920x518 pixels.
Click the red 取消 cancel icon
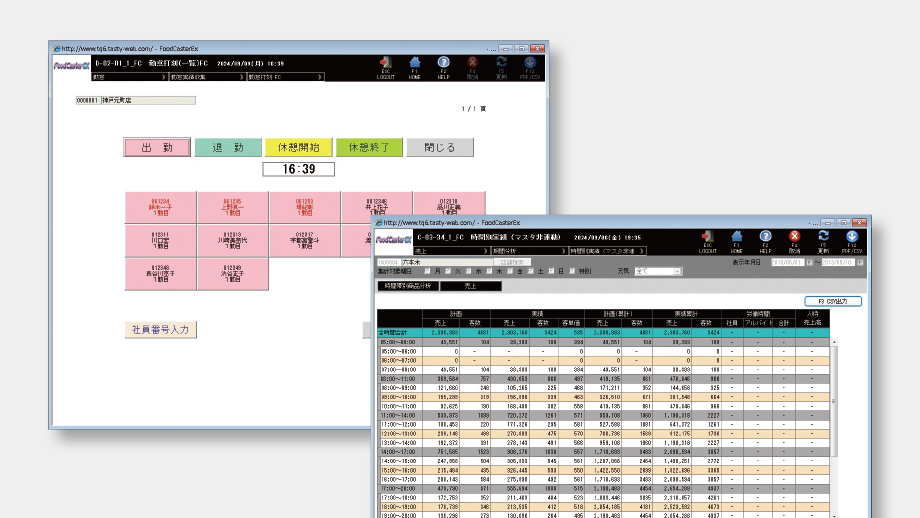pos(796,238)
